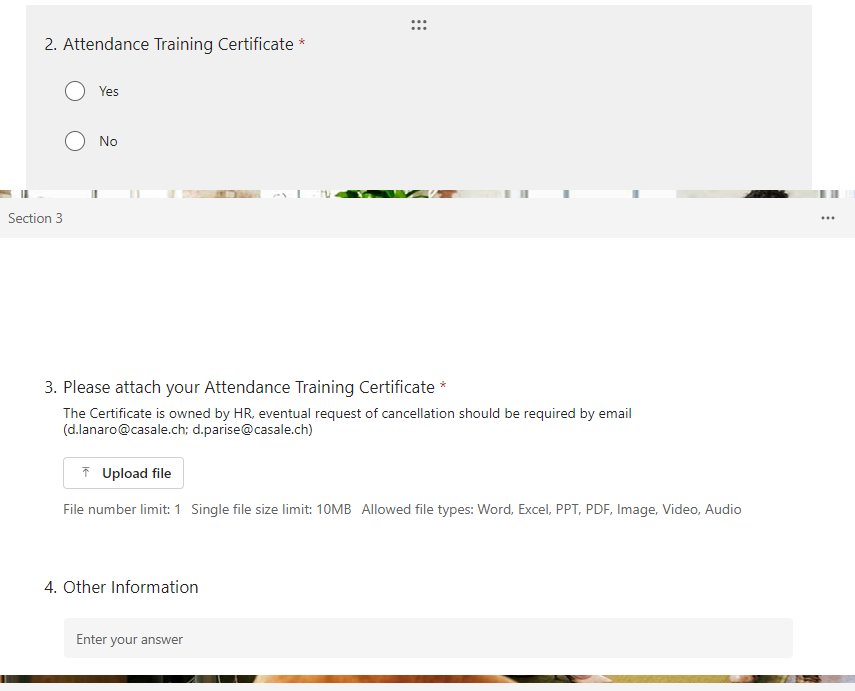The width and height of the screenshot is (855, 691).
Task: Select the Other Information question title
Action: (x=130, y=587)
